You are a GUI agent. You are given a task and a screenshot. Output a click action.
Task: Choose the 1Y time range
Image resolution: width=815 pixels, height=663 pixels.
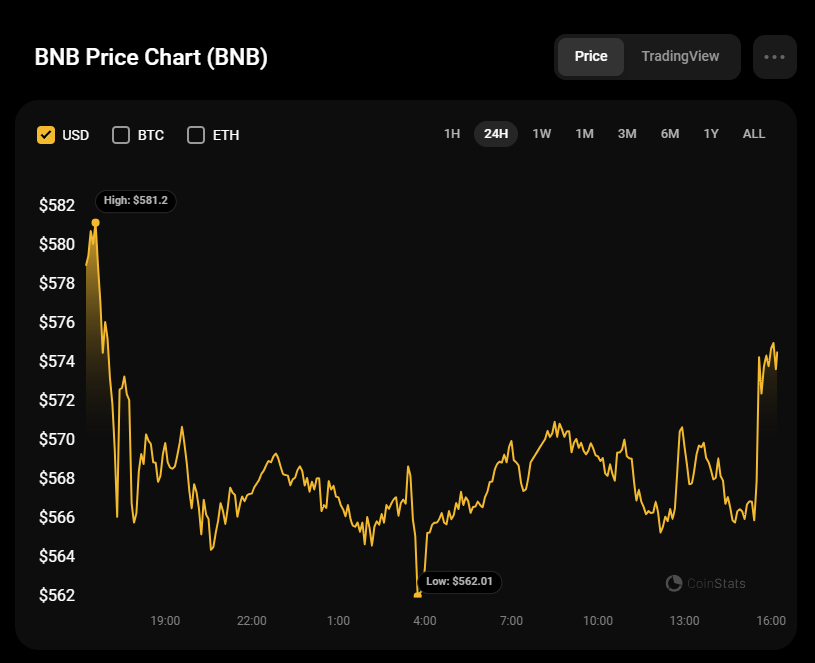711,134
